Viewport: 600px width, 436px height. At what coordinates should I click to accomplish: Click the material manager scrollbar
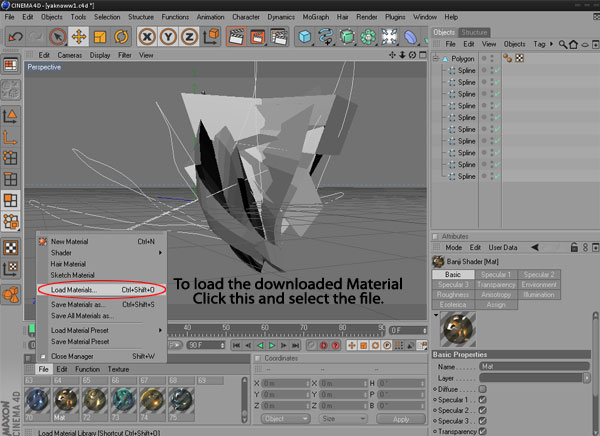[245, 400]
